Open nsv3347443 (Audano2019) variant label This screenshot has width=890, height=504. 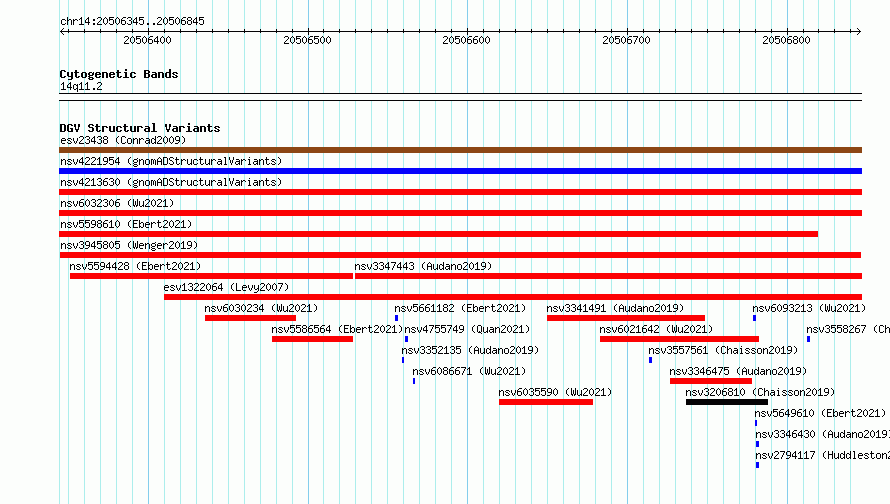(423, 266)
